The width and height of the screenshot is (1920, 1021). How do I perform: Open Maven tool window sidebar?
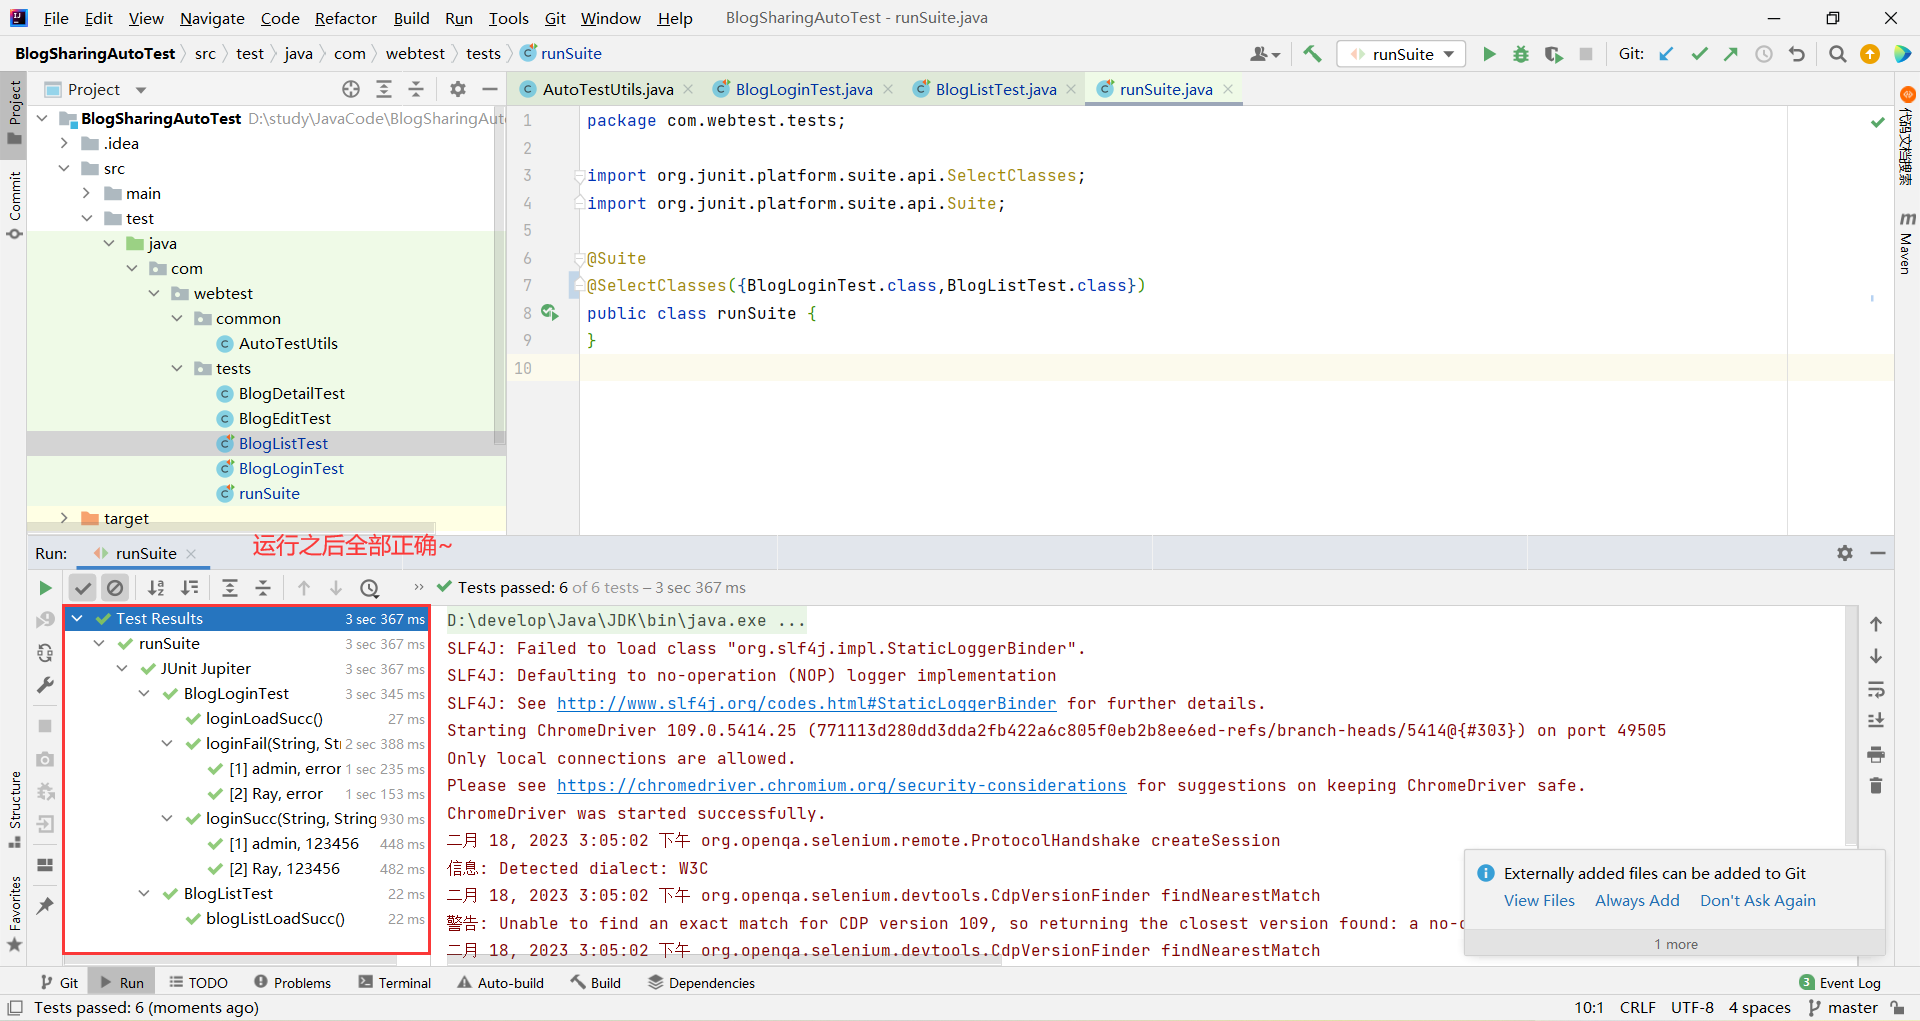tap(1907, 243)
